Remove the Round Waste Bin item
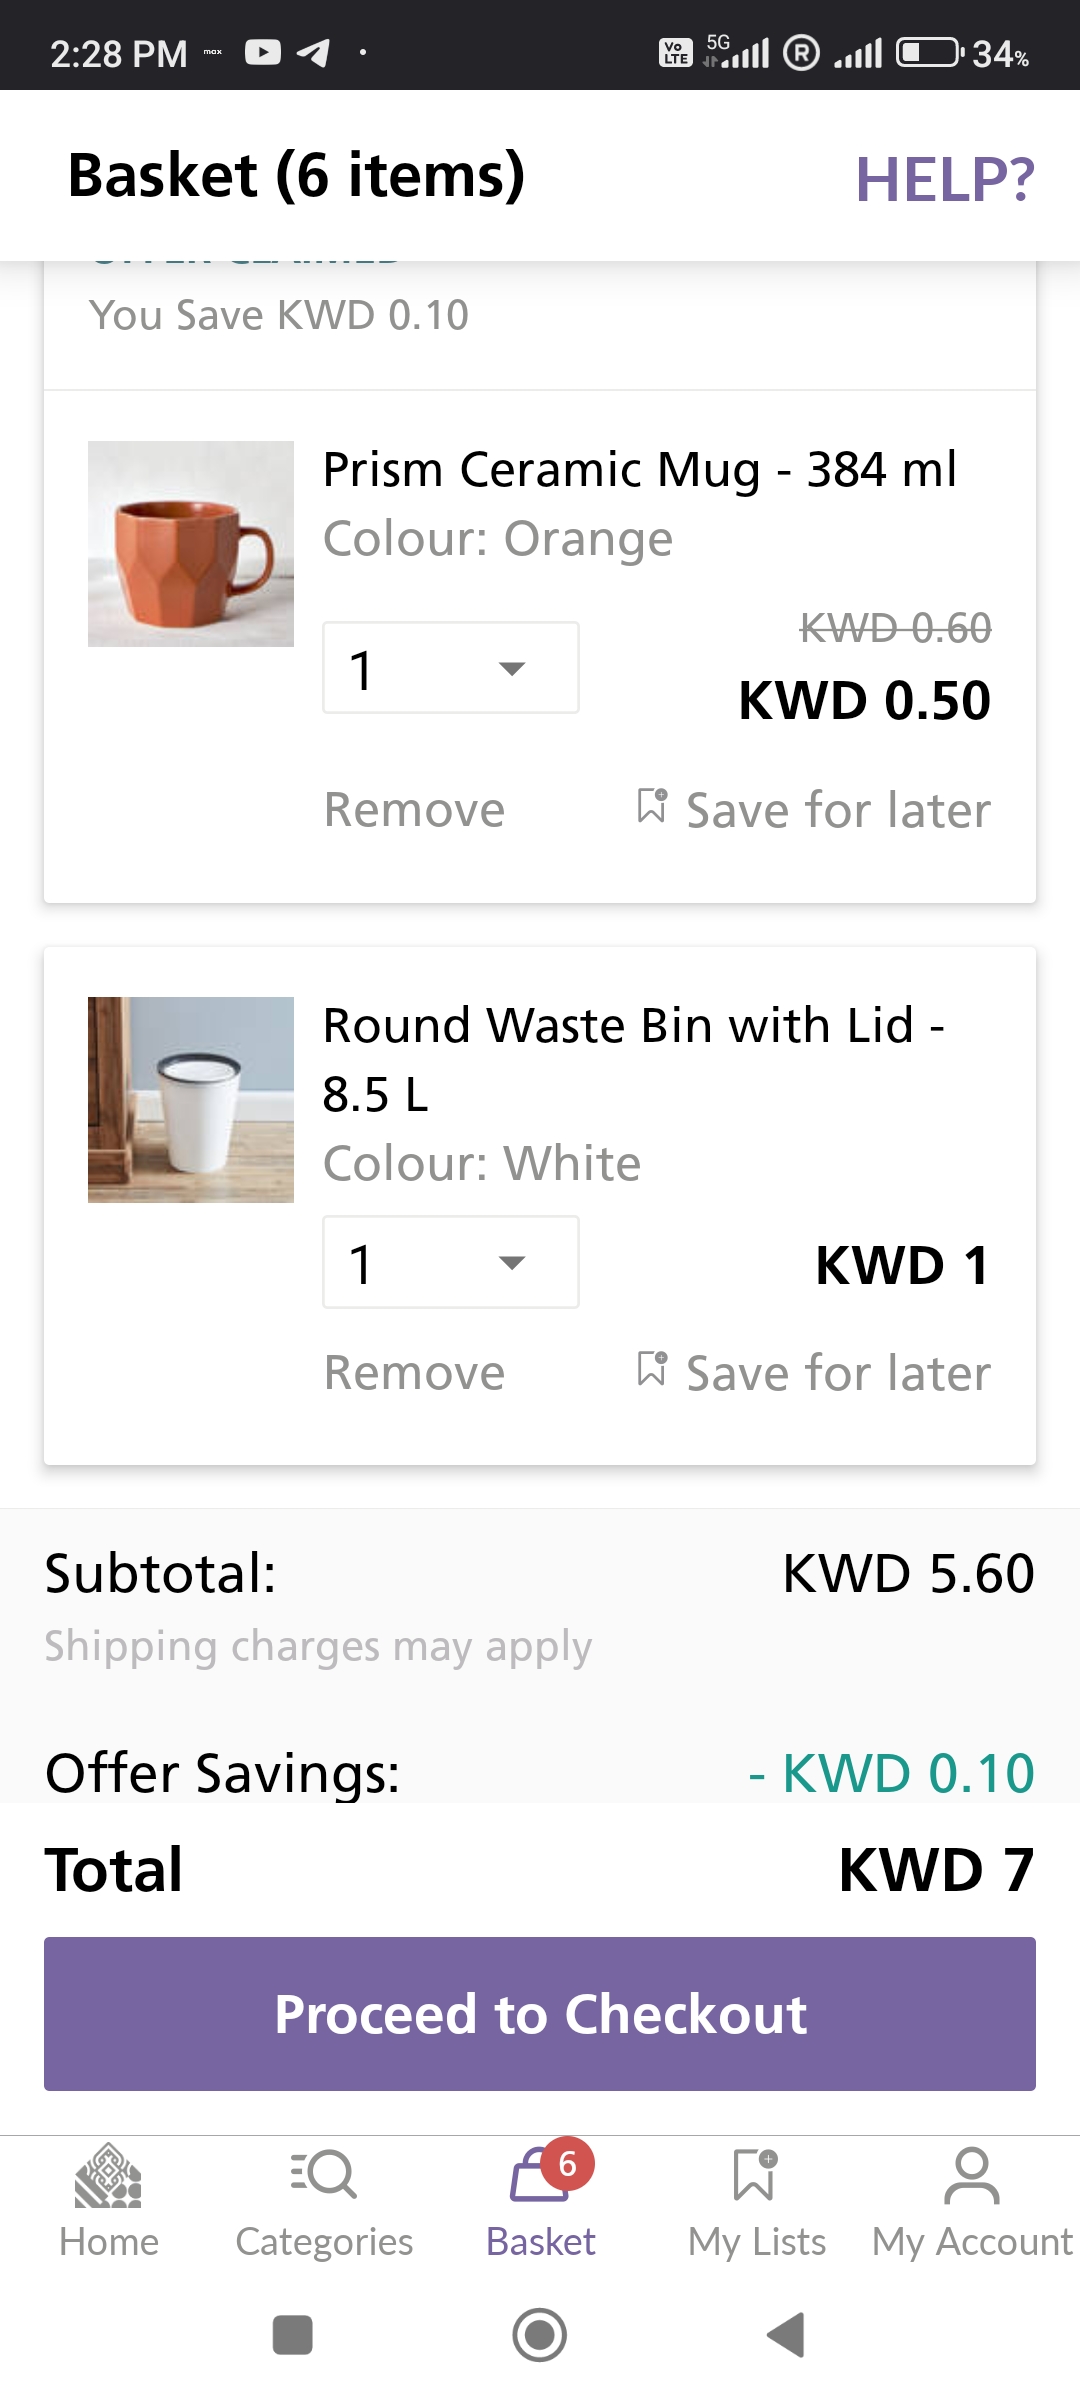 (x=414, y=1373)
